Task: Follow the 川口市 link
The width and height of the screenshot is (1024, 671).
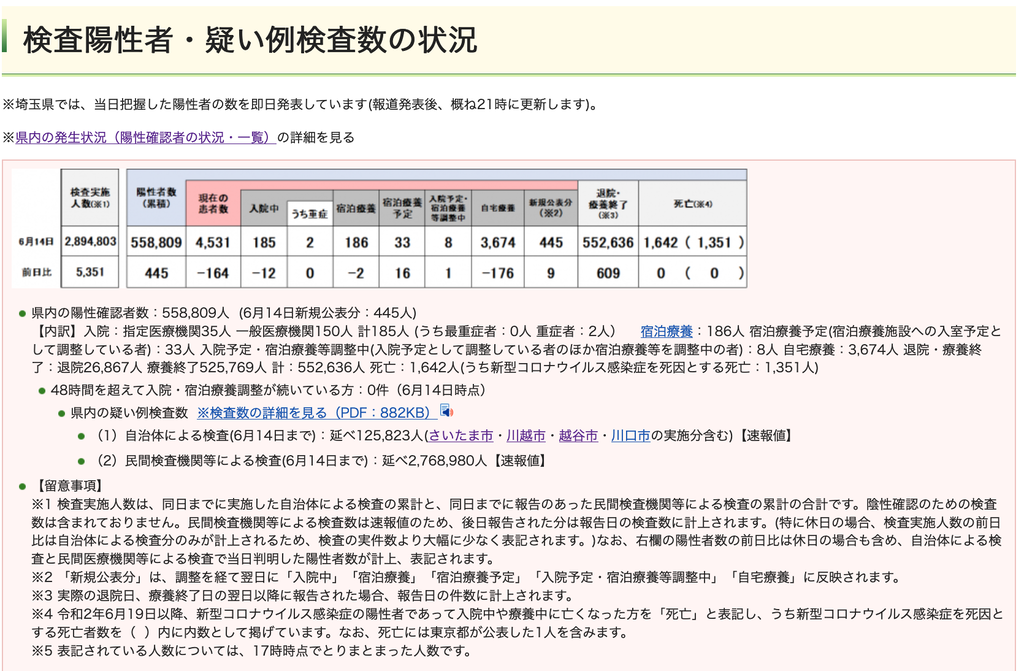Action: (x=630, y=435)
